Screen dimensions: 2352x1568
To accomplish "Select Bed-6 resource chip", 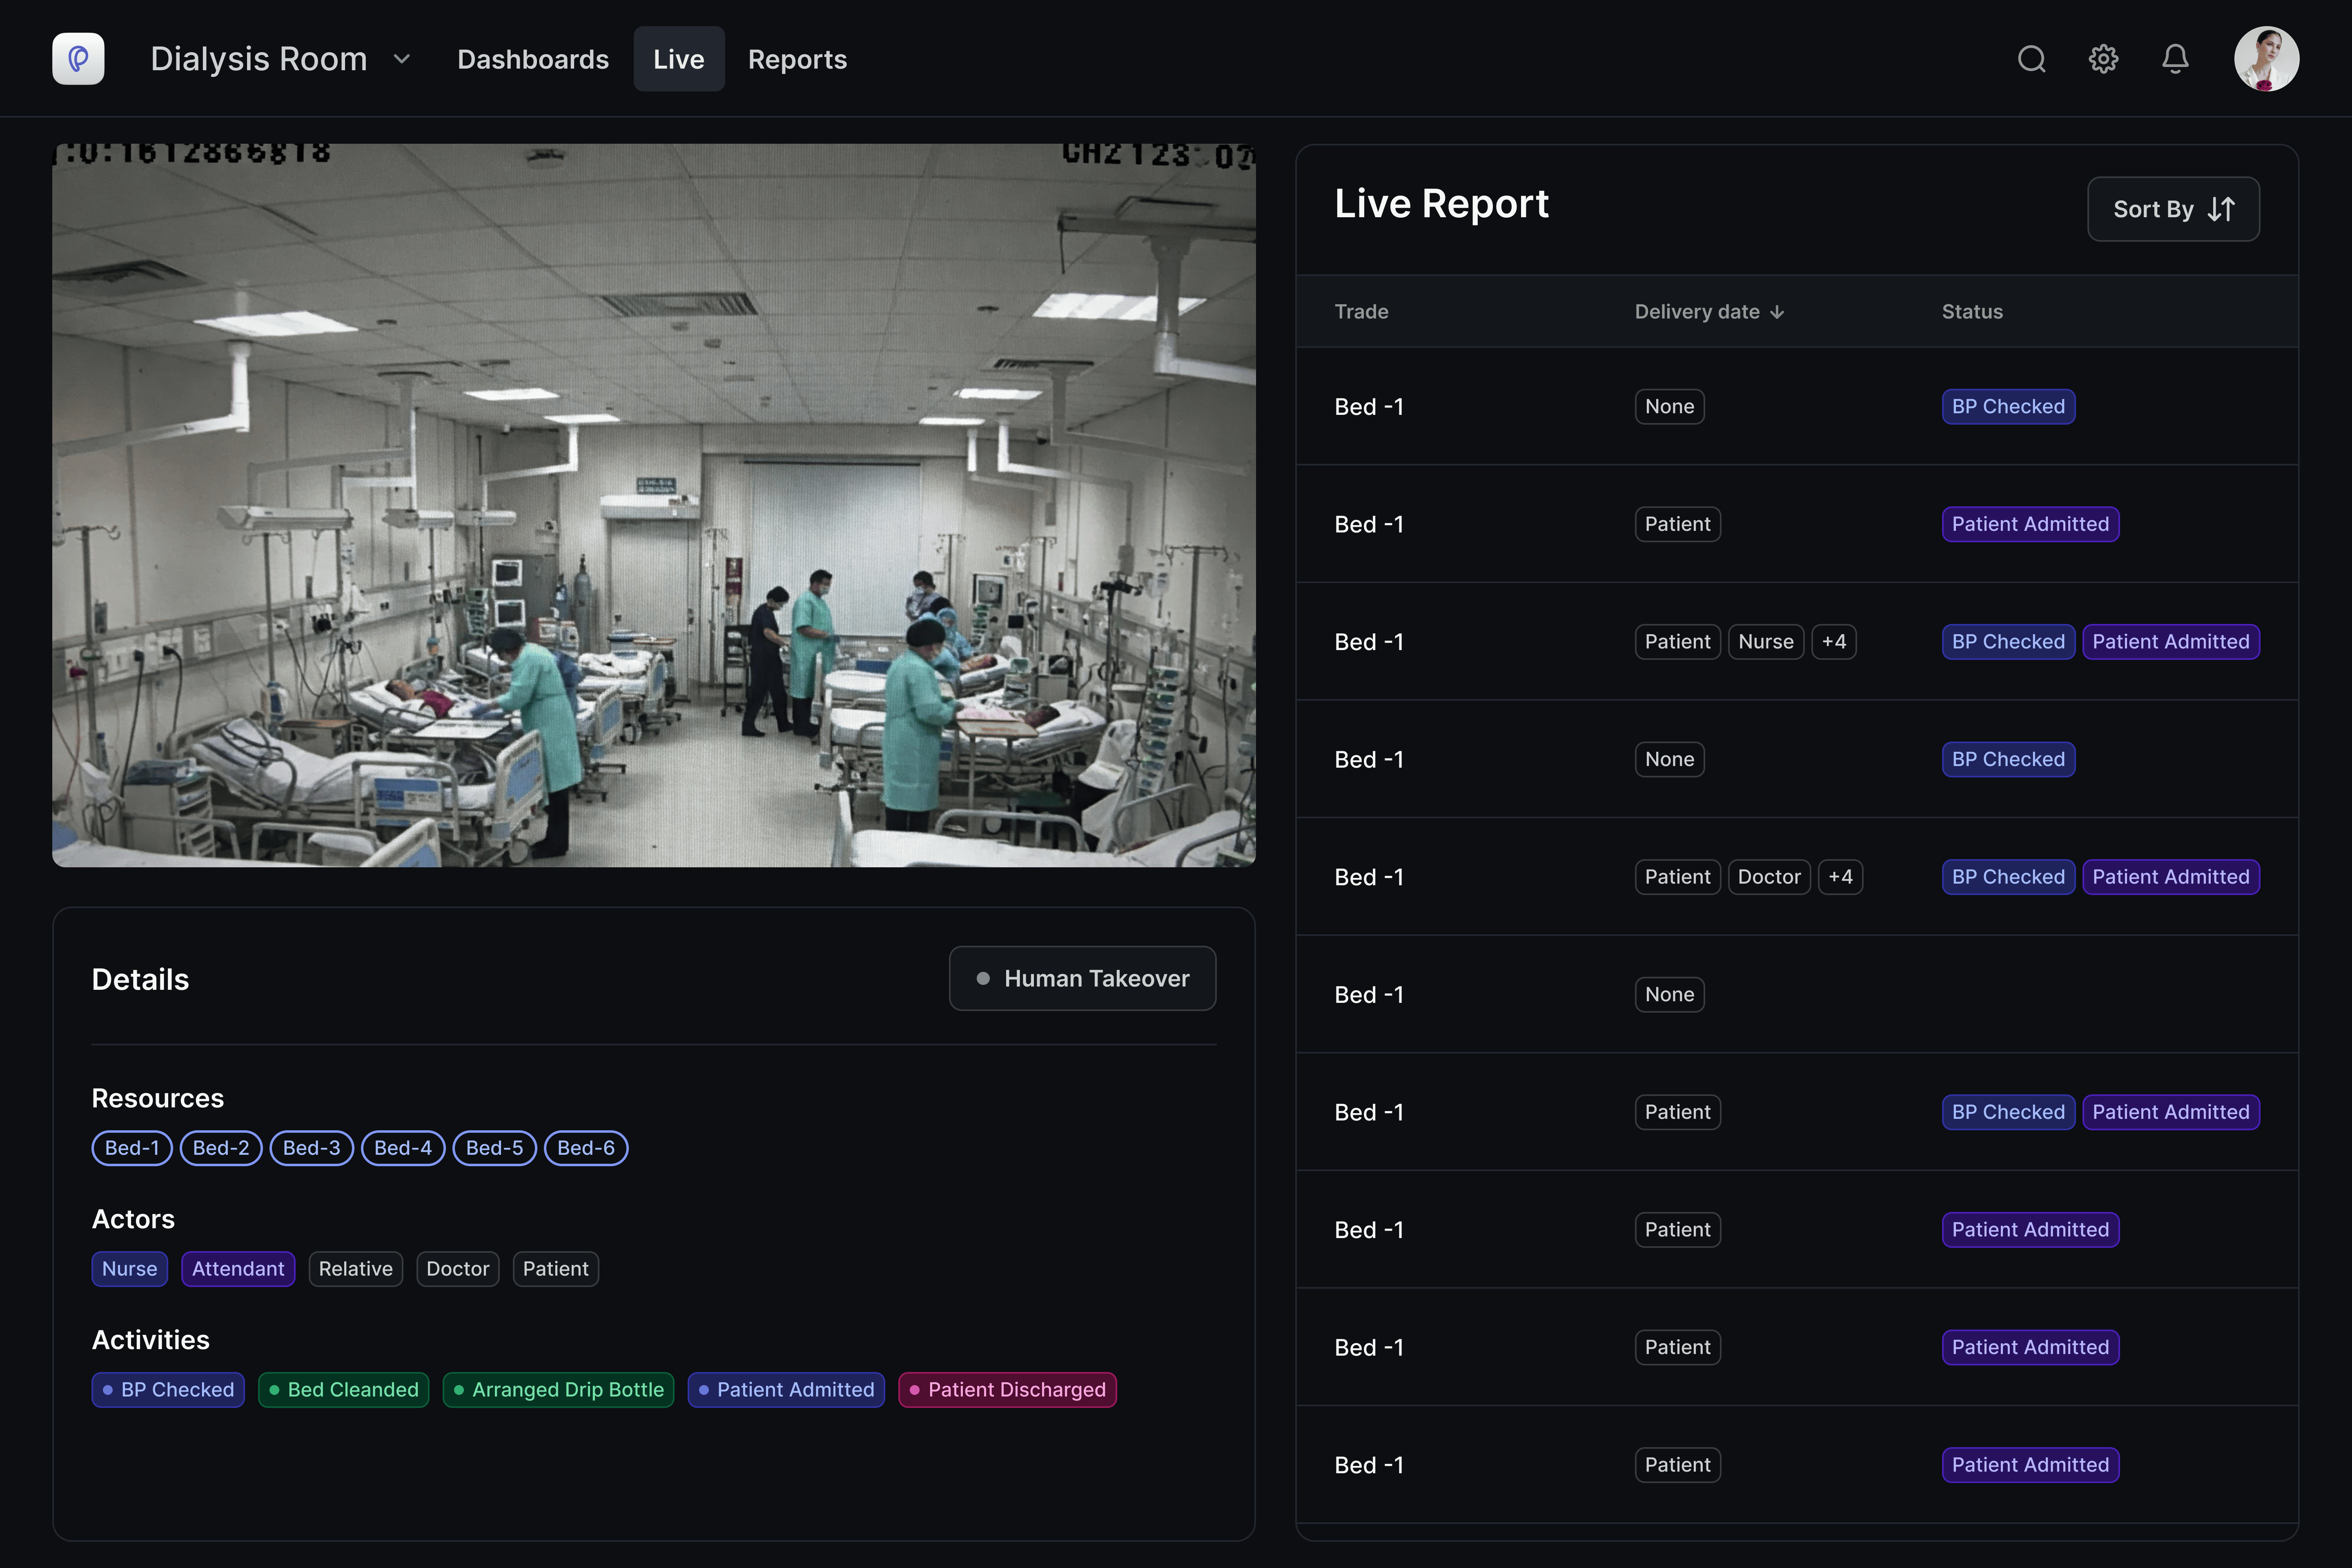I will pos(586,1148).
